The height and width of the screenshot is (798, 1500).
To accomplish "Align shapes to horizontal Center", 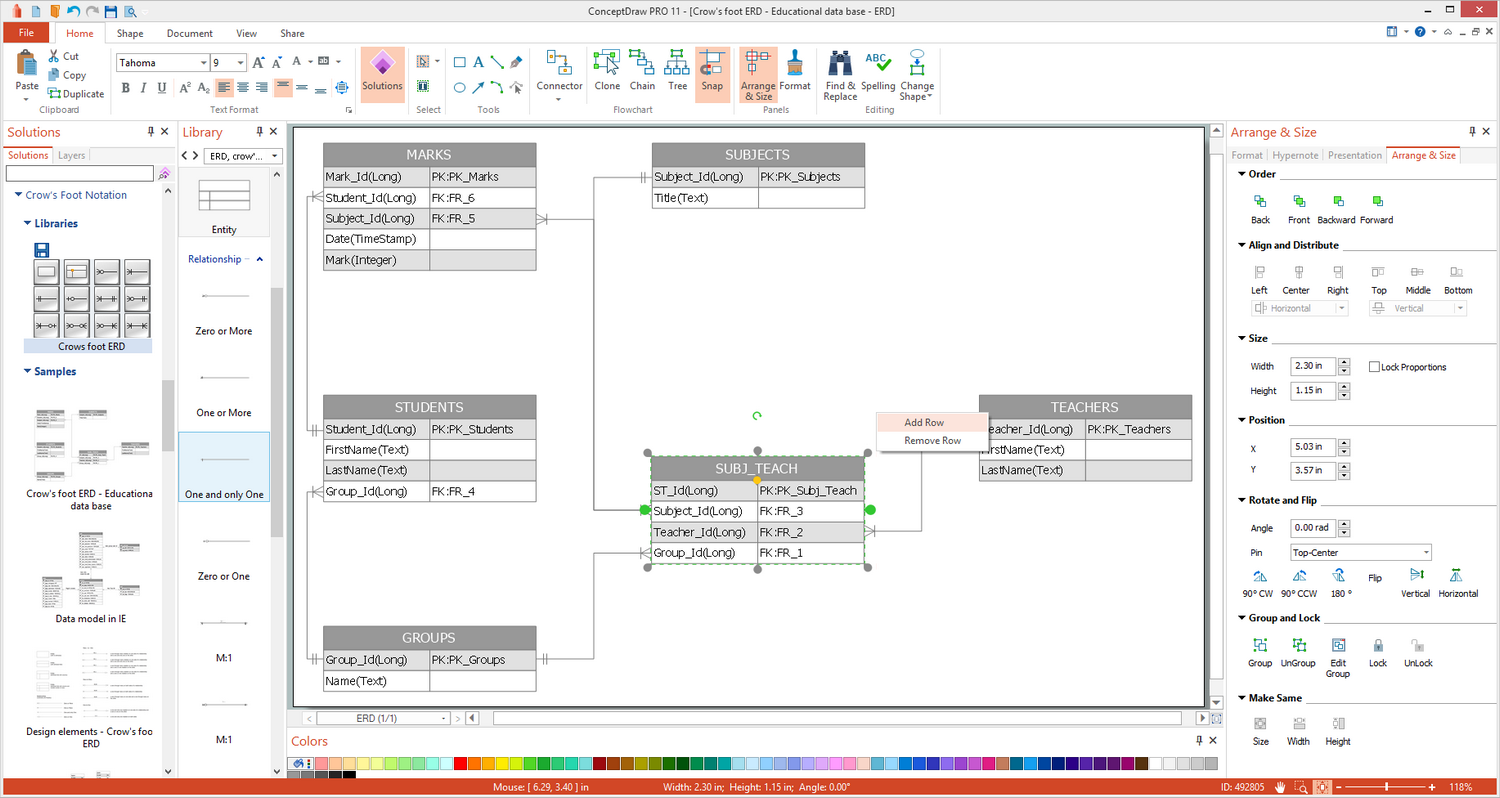I will (x=1296, y=280).
